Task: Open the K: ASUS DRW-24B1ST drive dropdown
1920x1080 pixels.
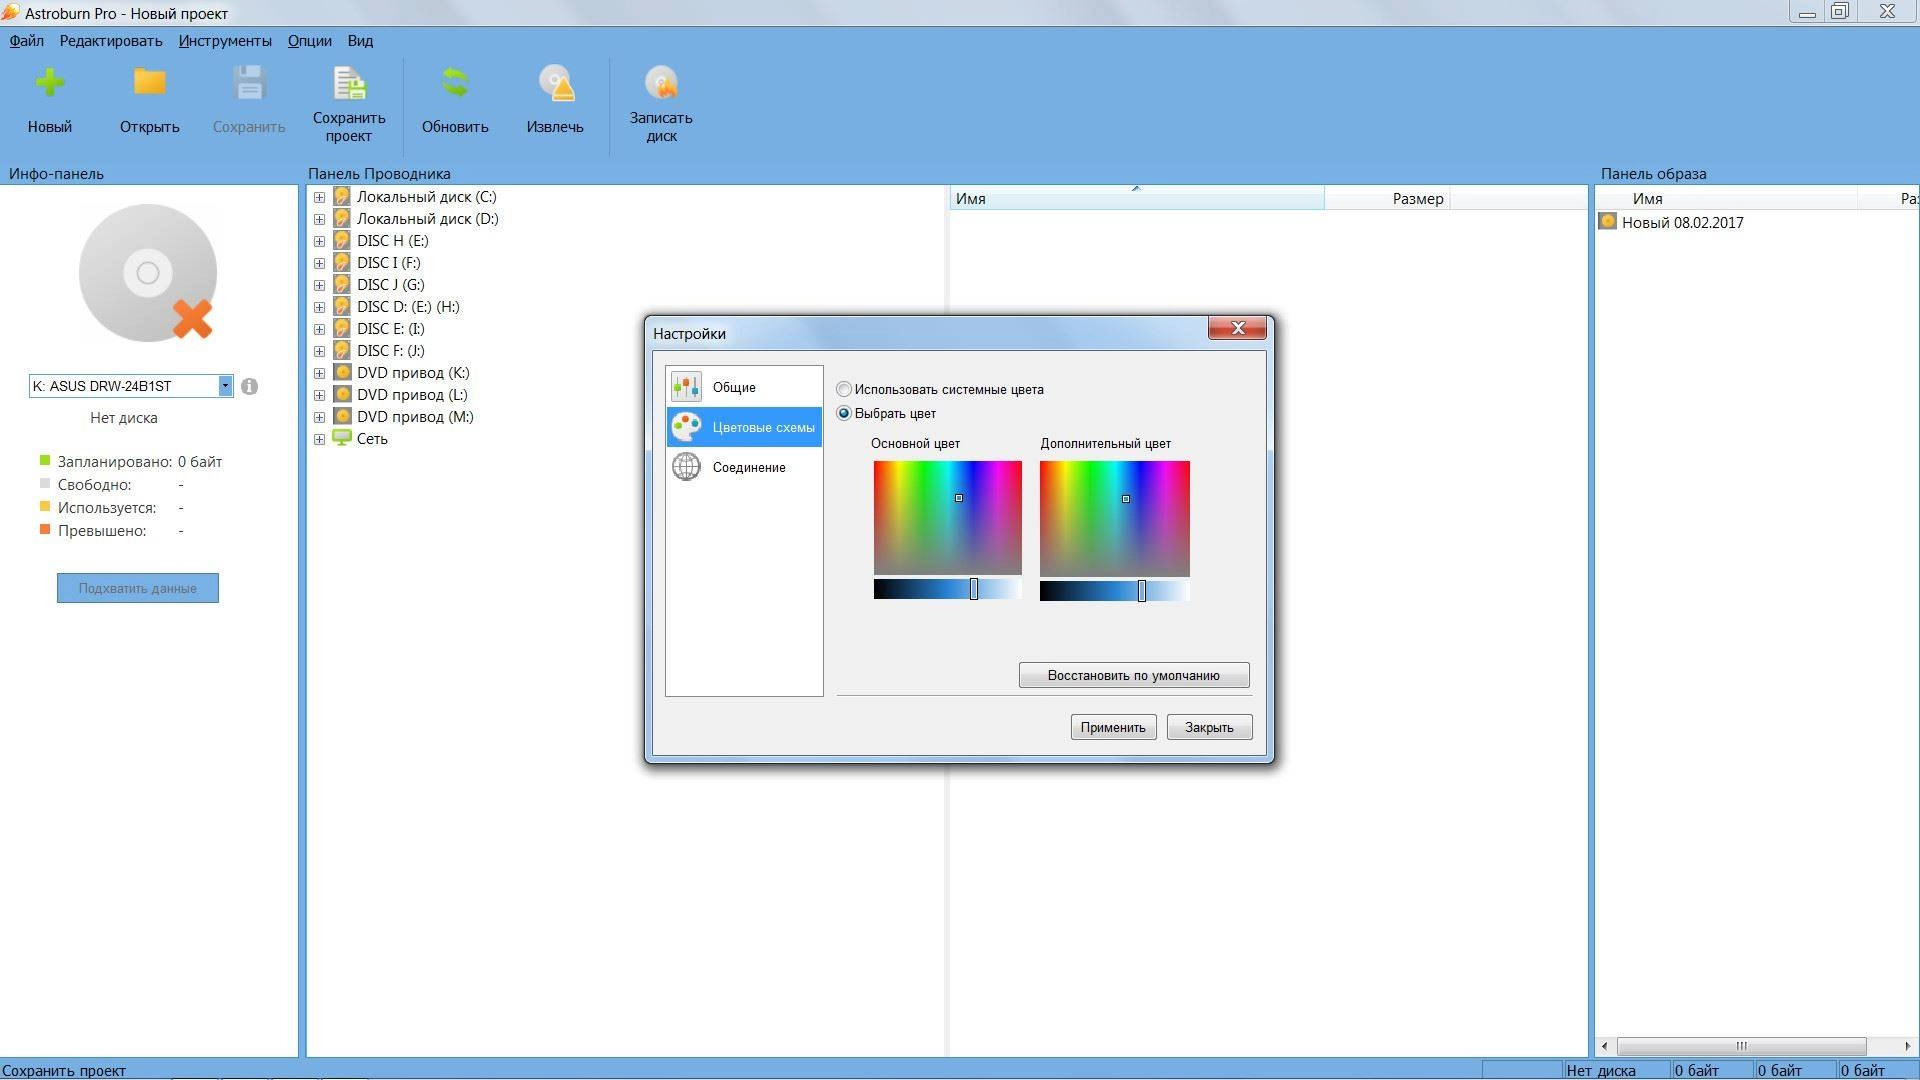Action: tap(225, 386)
